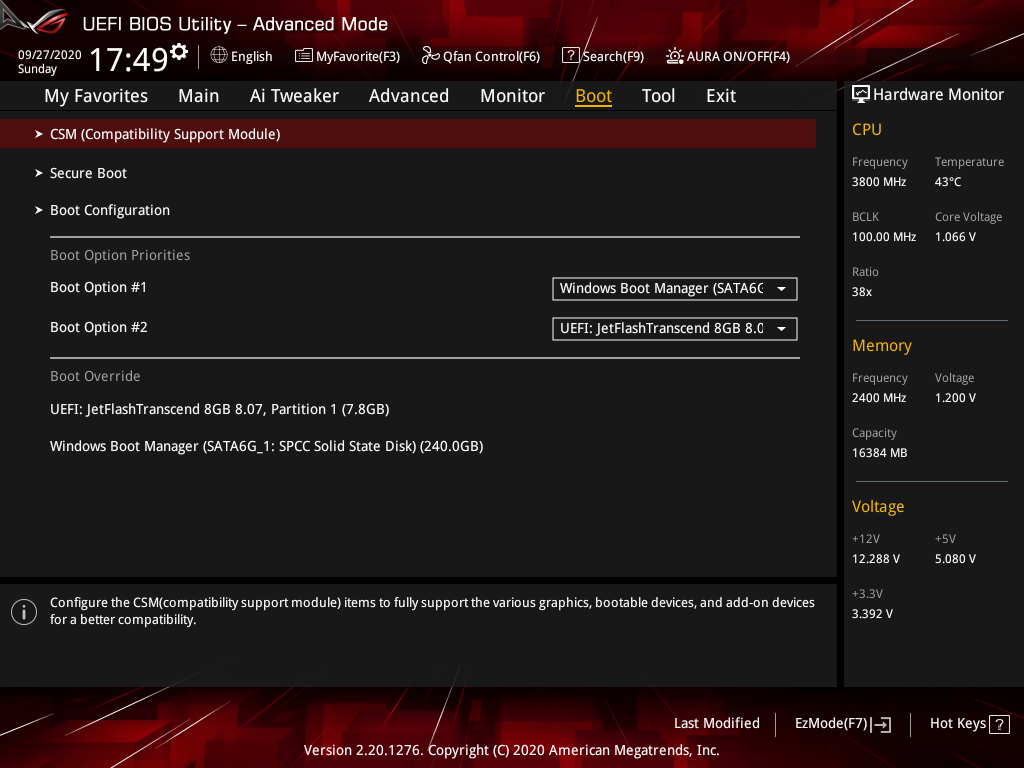The width and height of the screenshot is (1024, 768).
Task: Click the EzMode exit arrow icon
Action: click(x=882, y=724)
